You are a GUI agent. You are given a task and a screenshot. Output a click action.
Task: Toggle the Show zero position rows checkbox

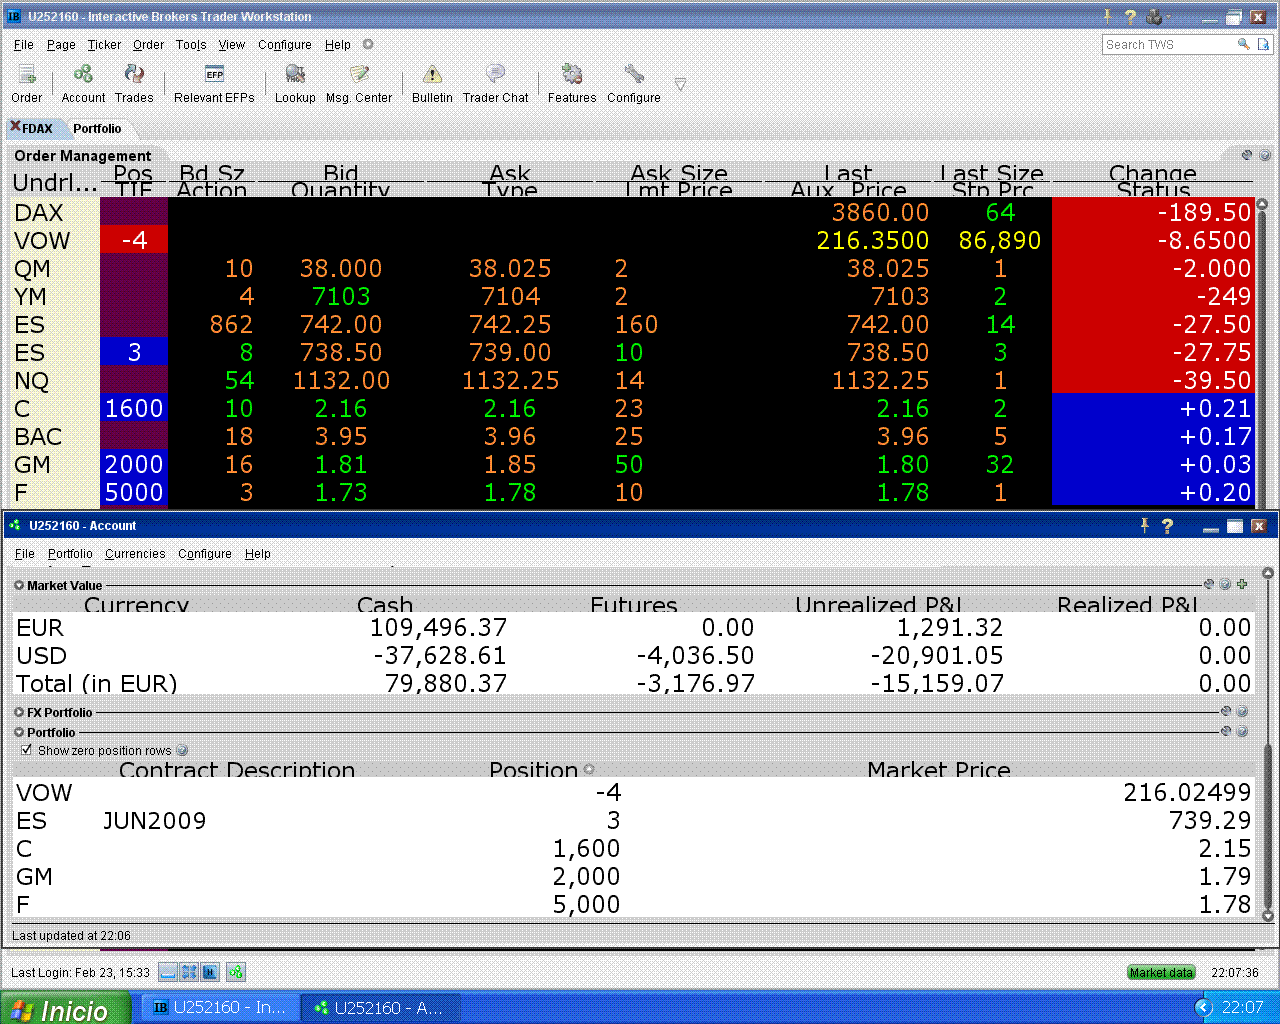tap(26, 750)
